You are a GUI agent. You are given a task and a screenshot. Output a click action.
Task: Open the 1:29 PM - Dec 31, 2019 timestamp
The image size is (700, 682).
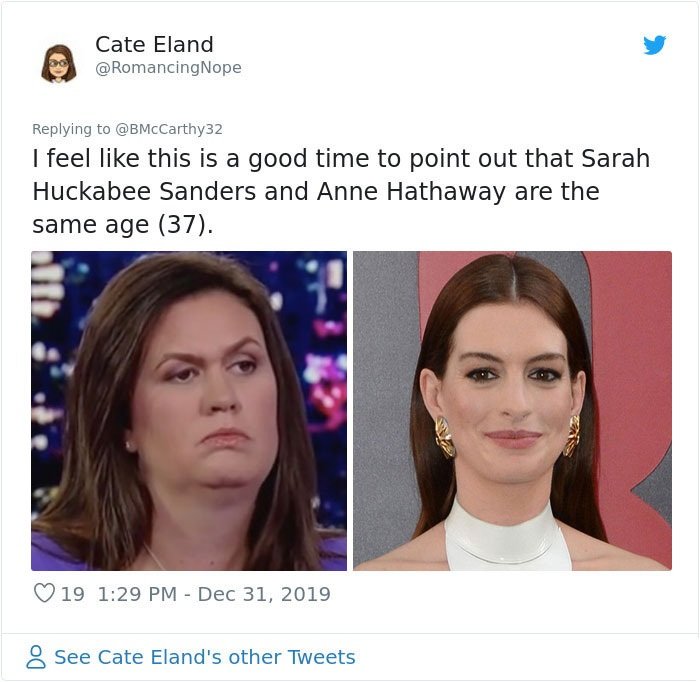click(213, 594)
